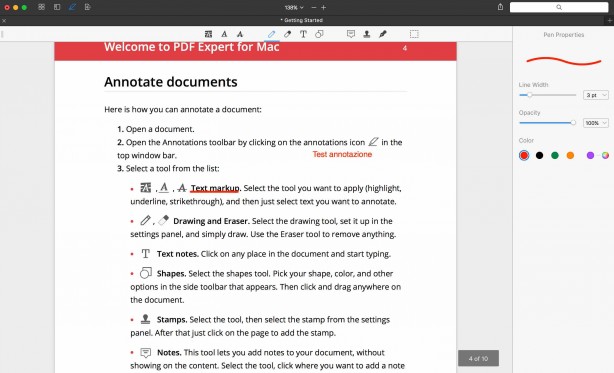Viewport: 614px width, 373px height.
Task: Close the Getting Started tab
Action: 4,20
